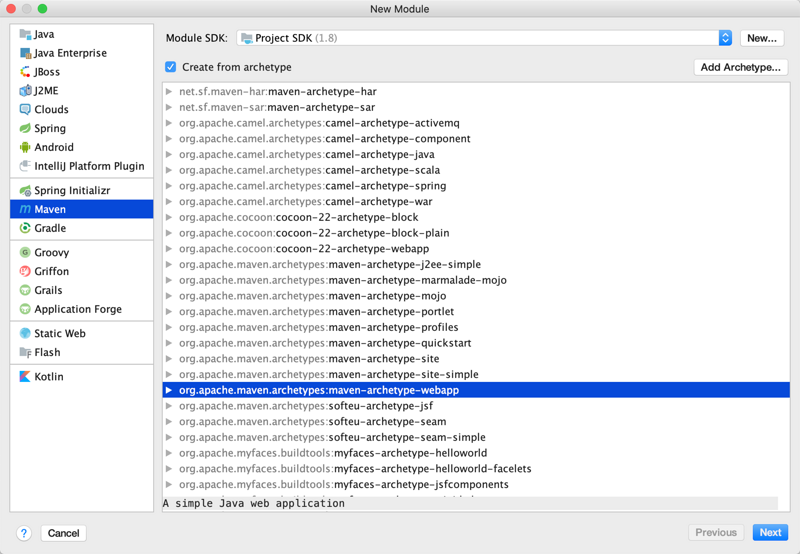Screen dimensions: 800x554
Task: Click the Clouds icon
Action: click(x=25, y=110)
